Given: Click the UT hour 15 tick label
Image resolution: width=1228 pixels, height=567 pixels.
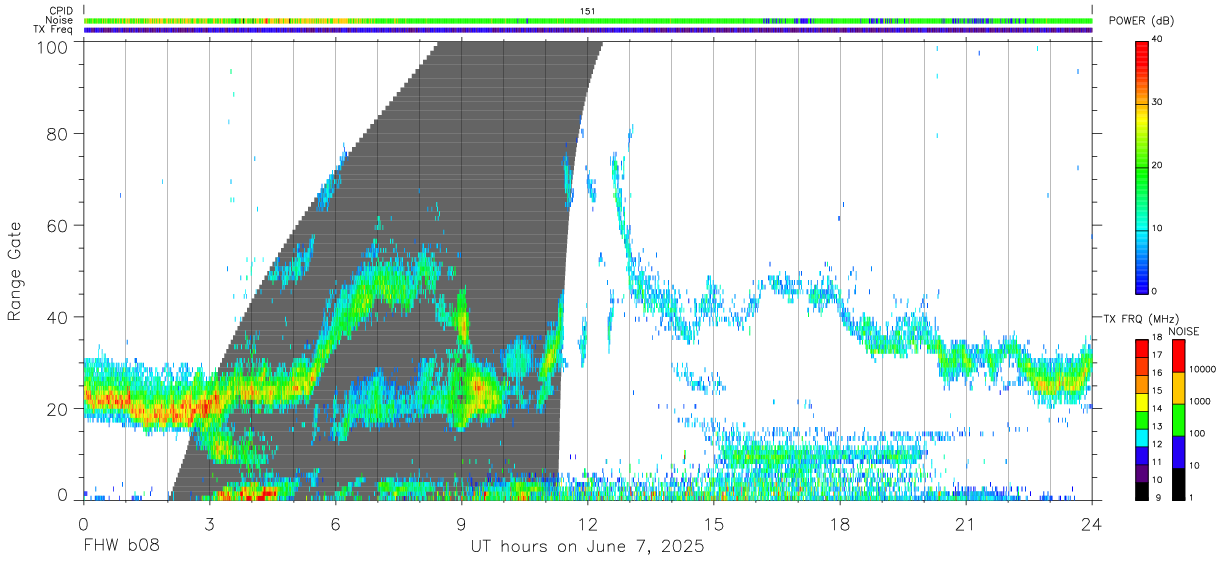Looking at the screenshot, I should pos(714,523).
